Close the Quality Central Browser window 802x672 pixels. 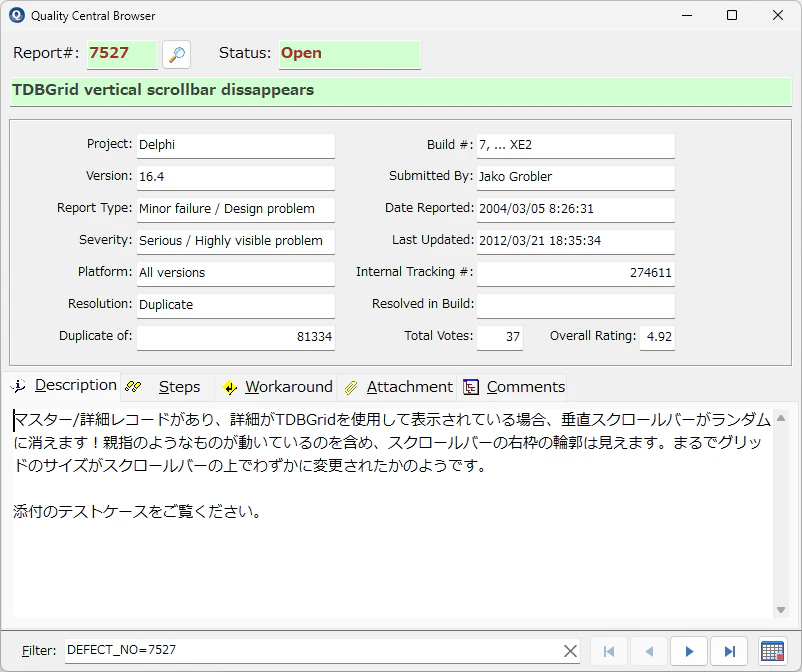click(x=777, y=15)
